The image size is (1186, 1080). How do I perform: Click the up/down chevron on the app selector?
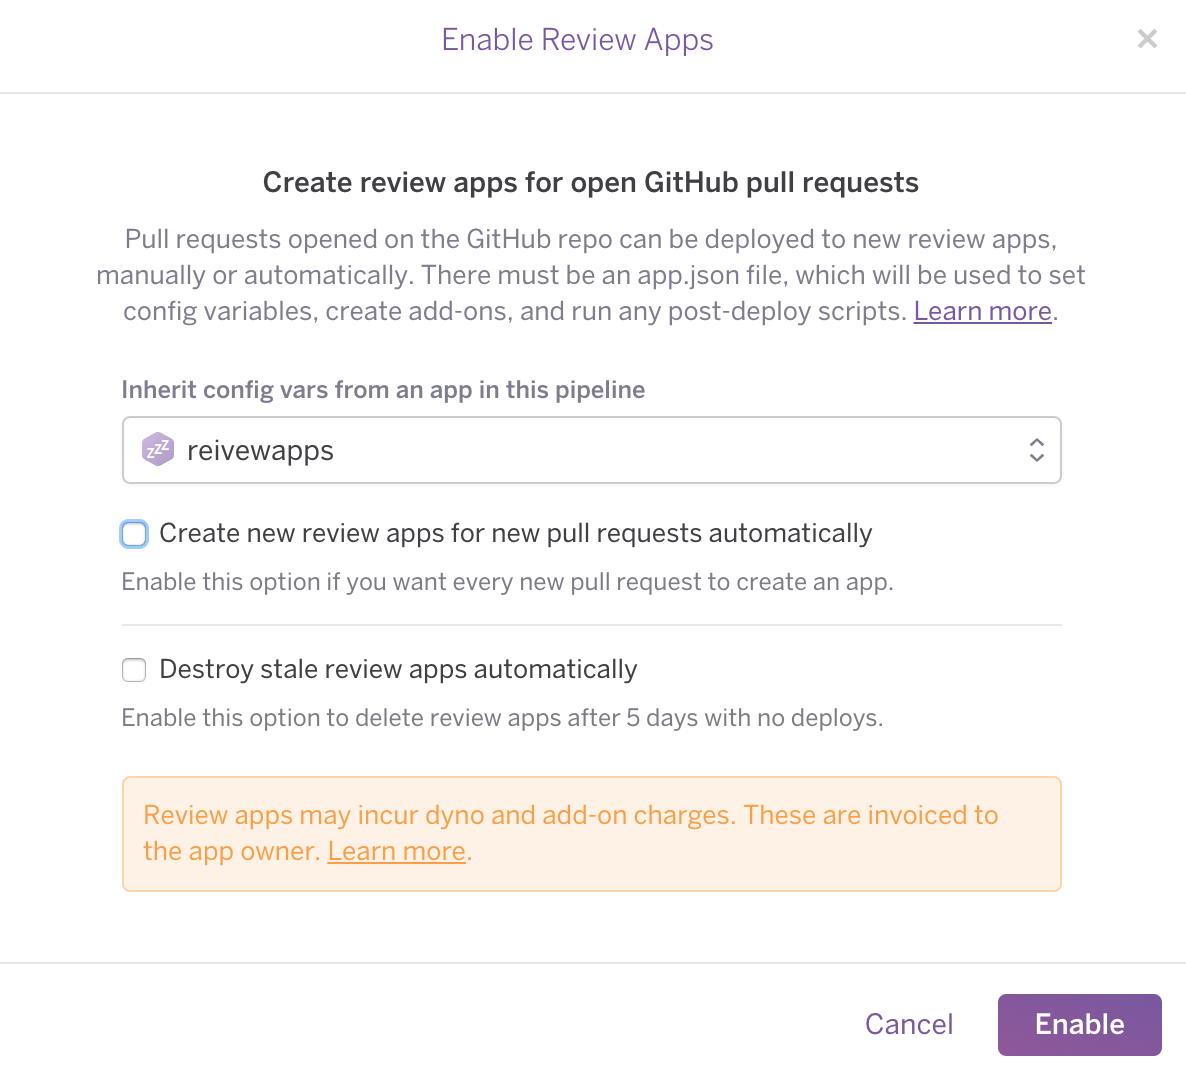(1037, 450)
